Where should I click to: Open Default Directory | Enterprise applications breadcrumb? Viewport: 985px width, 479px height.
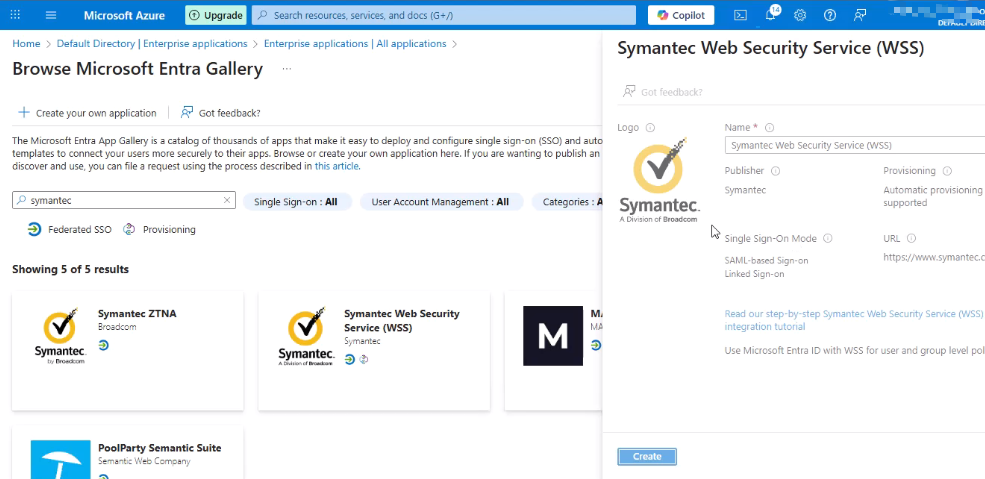click(x=152, y=43)
